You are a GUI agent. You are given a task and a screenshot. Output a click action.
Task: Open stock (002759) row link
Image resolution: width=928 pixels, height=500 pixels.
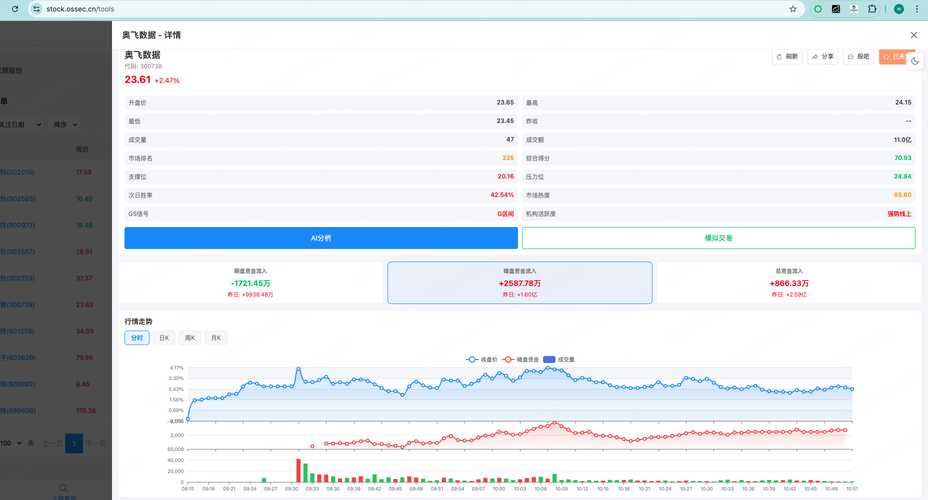(17, 278)
